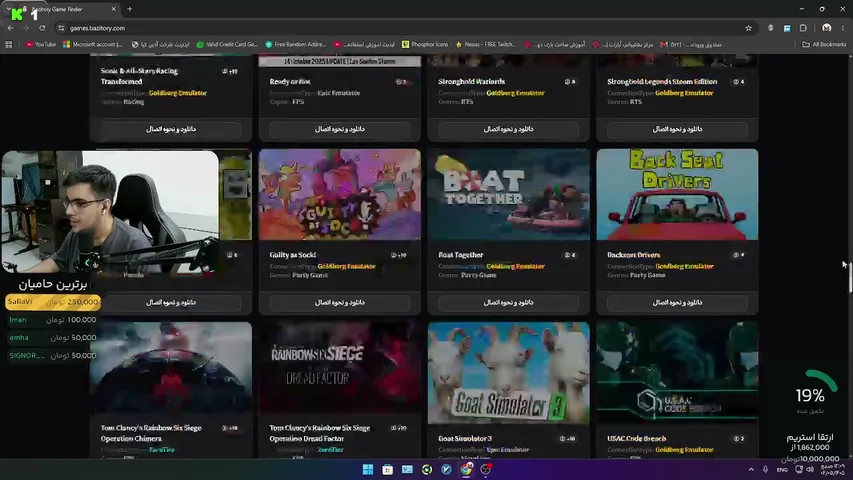Open the USAC Code Breach thumbnail

click(677, 373)
